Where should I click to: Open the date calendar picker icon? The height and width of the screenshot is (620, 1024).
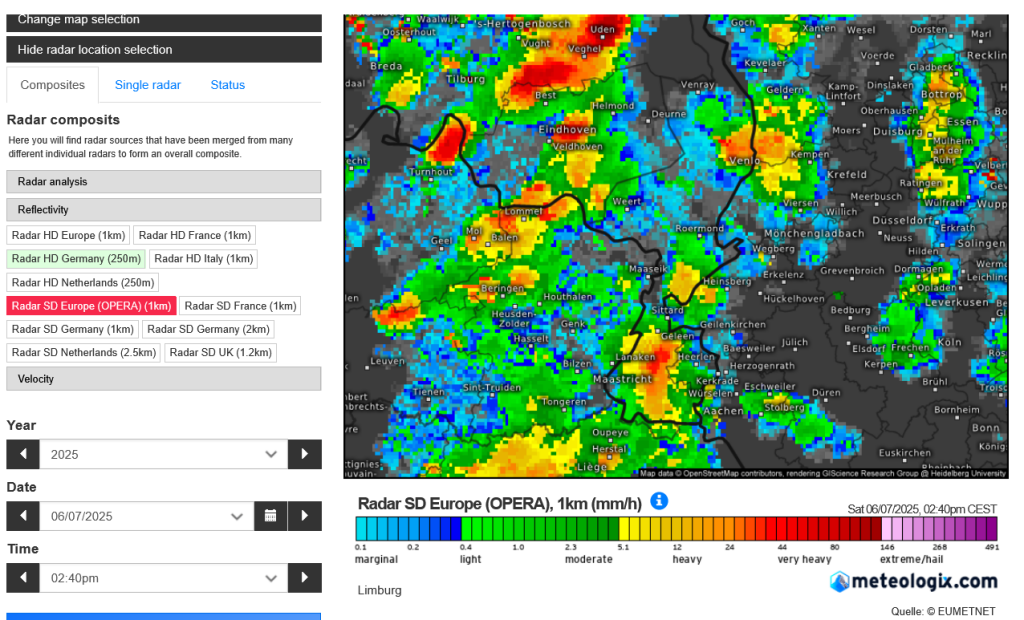pos(270,516)
